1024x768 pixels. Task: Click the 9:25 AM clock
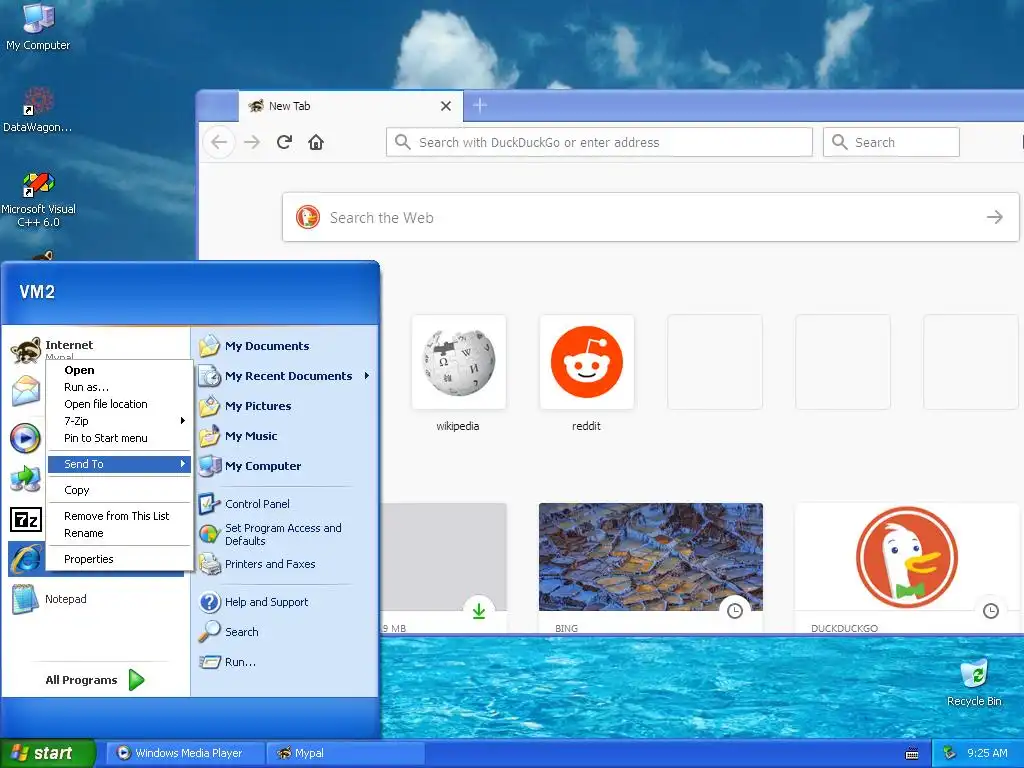pos(987,753)
